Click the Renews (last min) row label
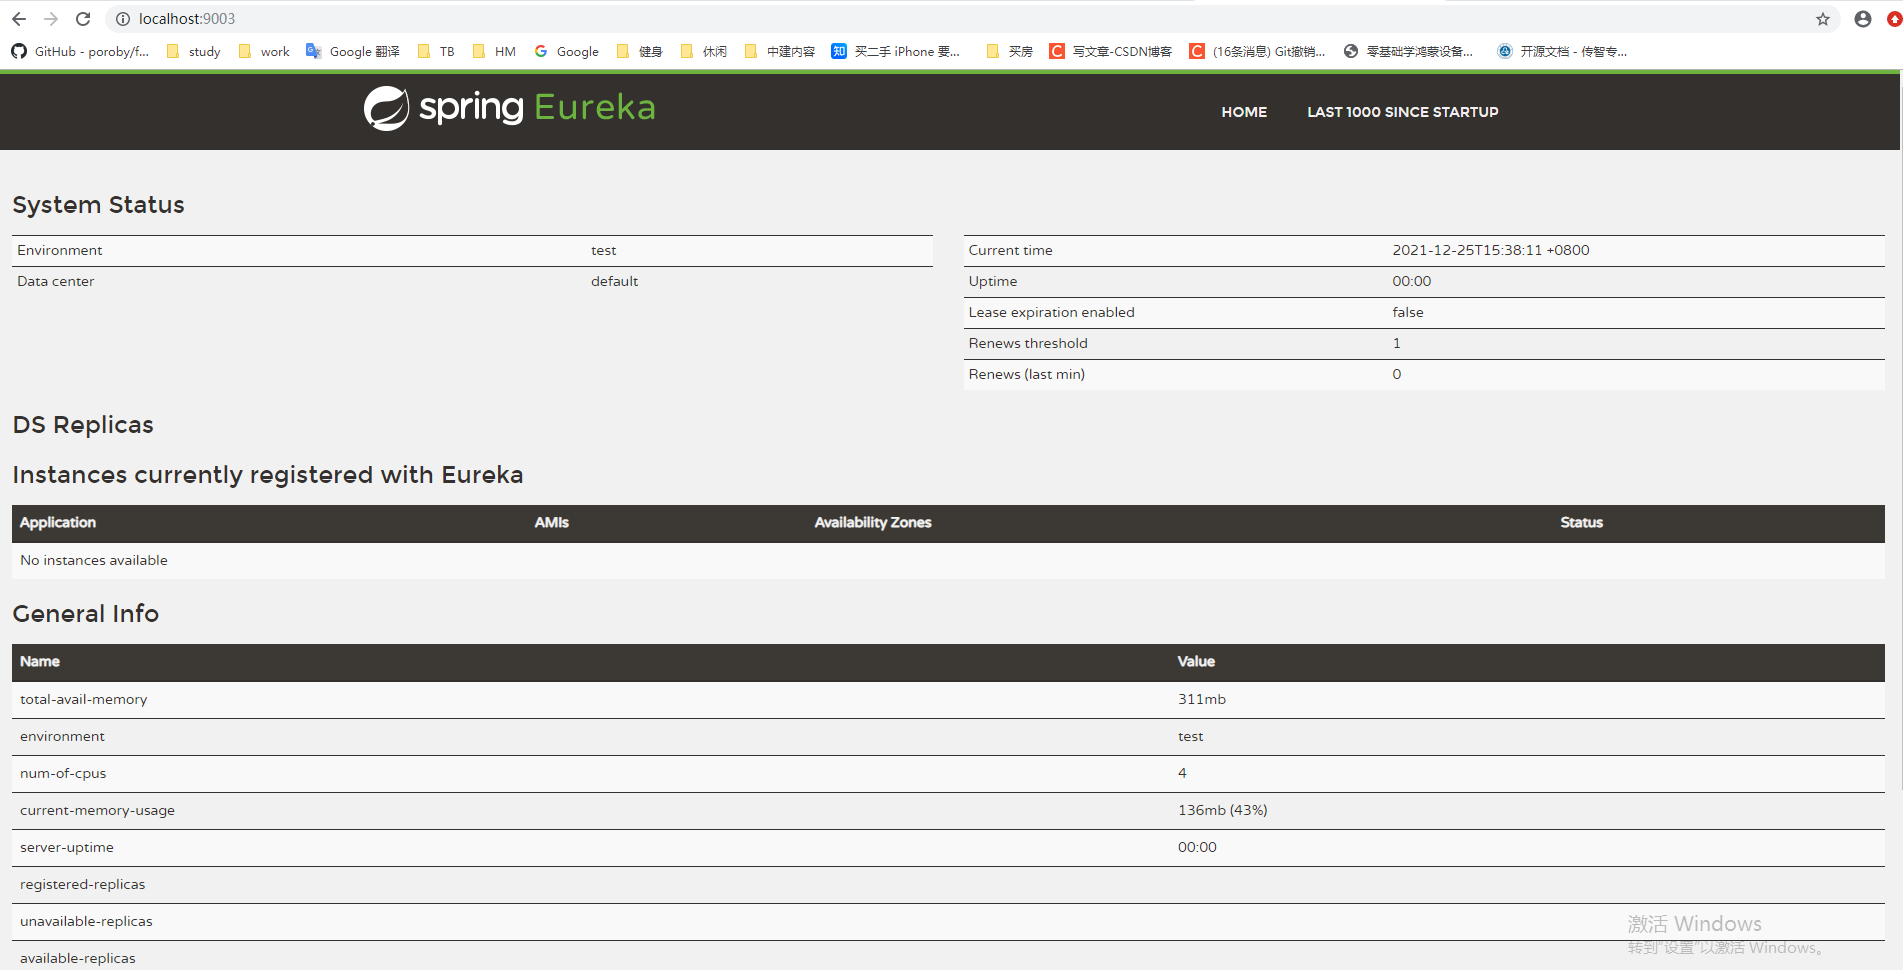1903x970 pixels. (1026, 374)
